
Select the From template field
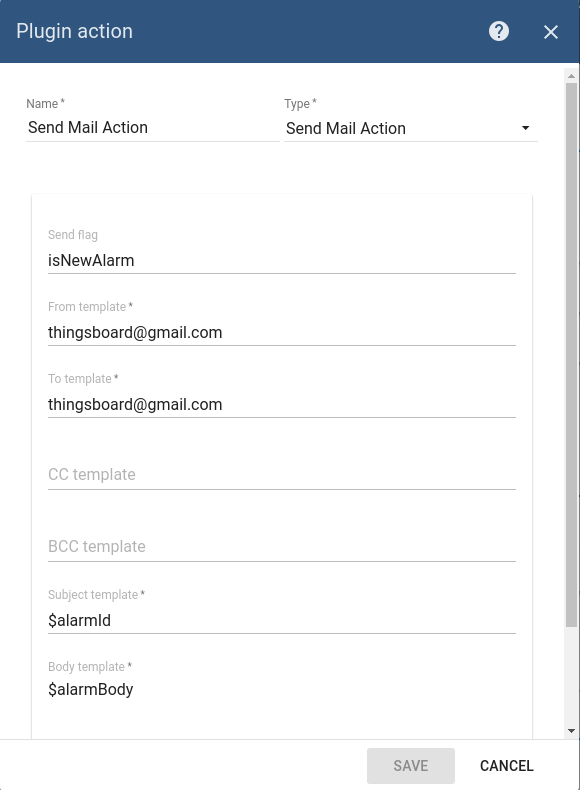coord(282,333)
